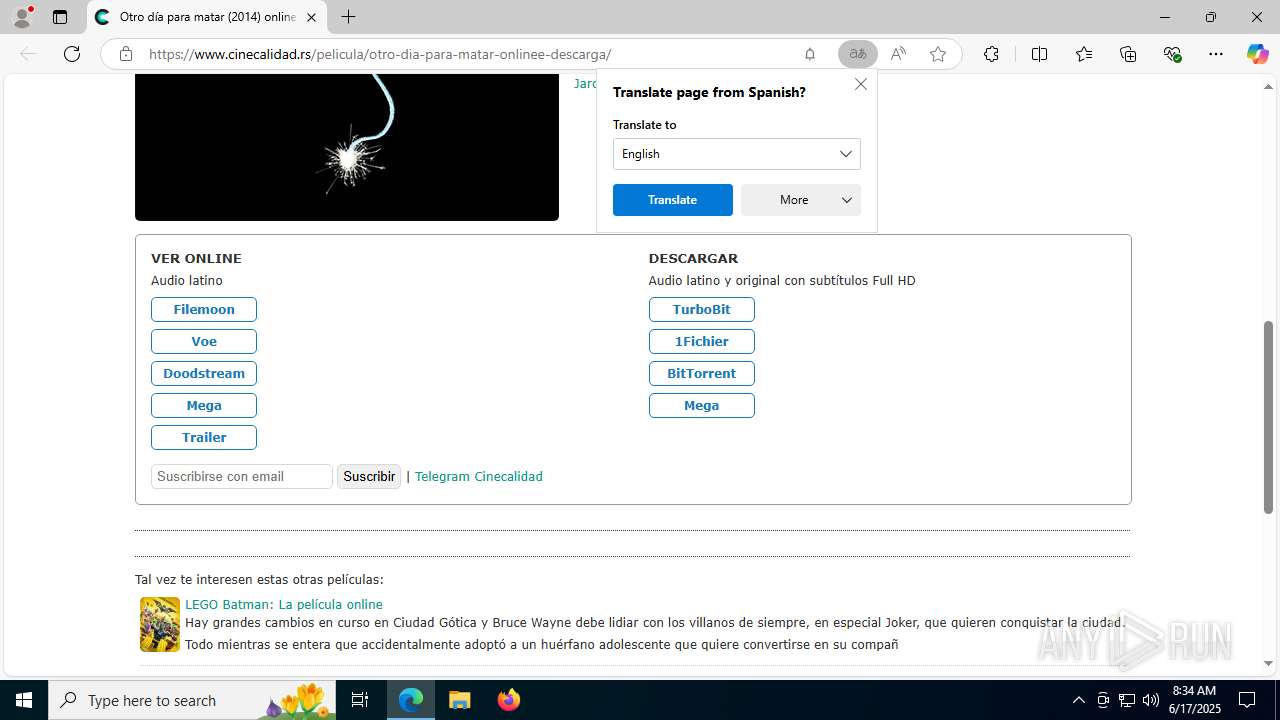Add this page to favorites star
1280x720 pixels.
click(x=938, y=54)
